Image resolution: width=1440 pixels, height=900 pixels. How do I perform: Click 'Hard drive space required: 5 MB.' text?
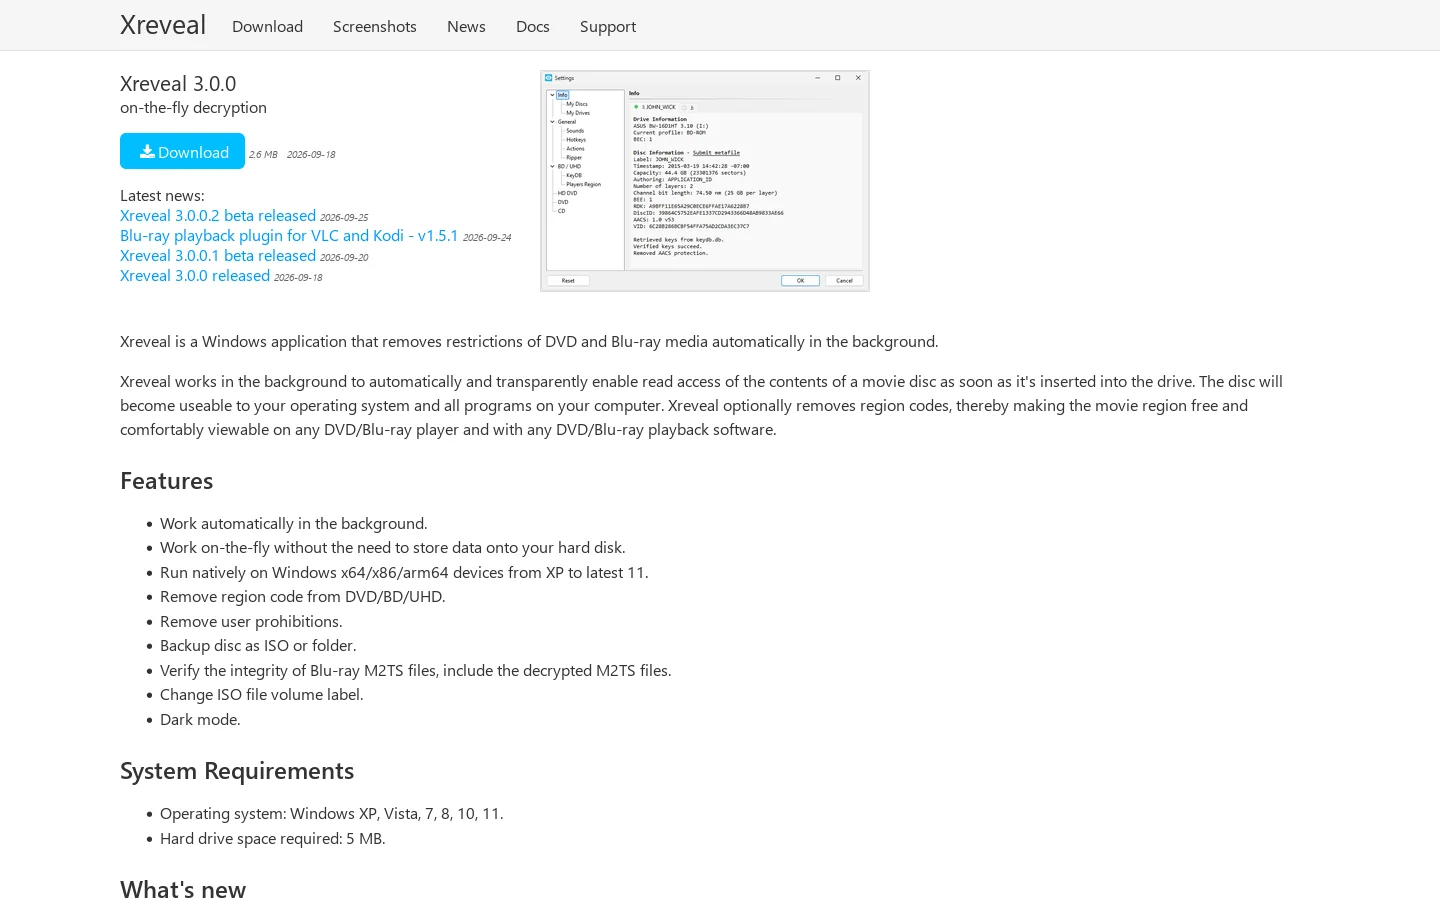(273, 839)
